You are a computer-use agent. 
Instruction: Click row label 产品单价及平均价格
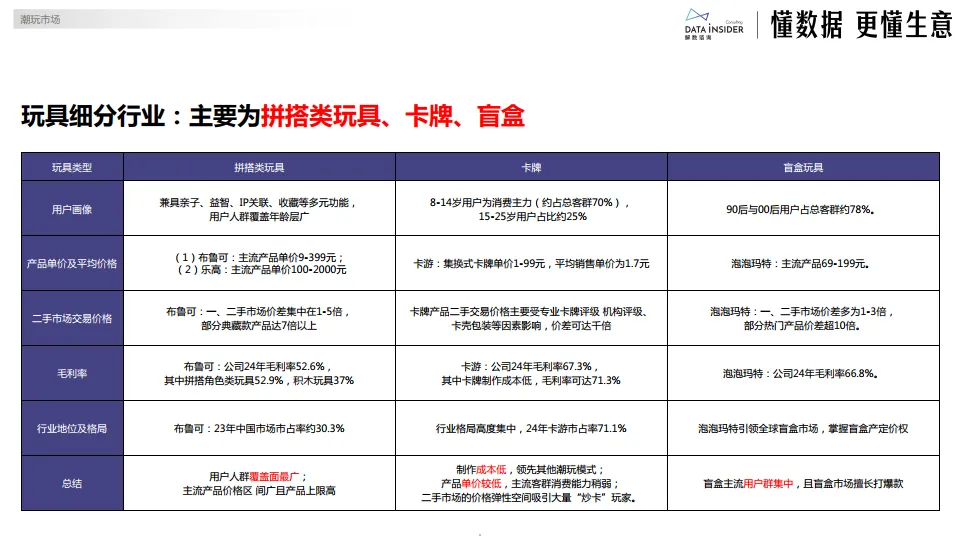[x=72, y=263]
